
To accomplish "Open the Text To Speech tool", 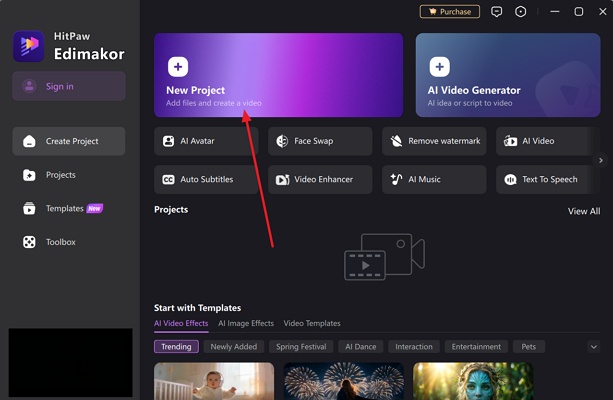I will point(548,180).
